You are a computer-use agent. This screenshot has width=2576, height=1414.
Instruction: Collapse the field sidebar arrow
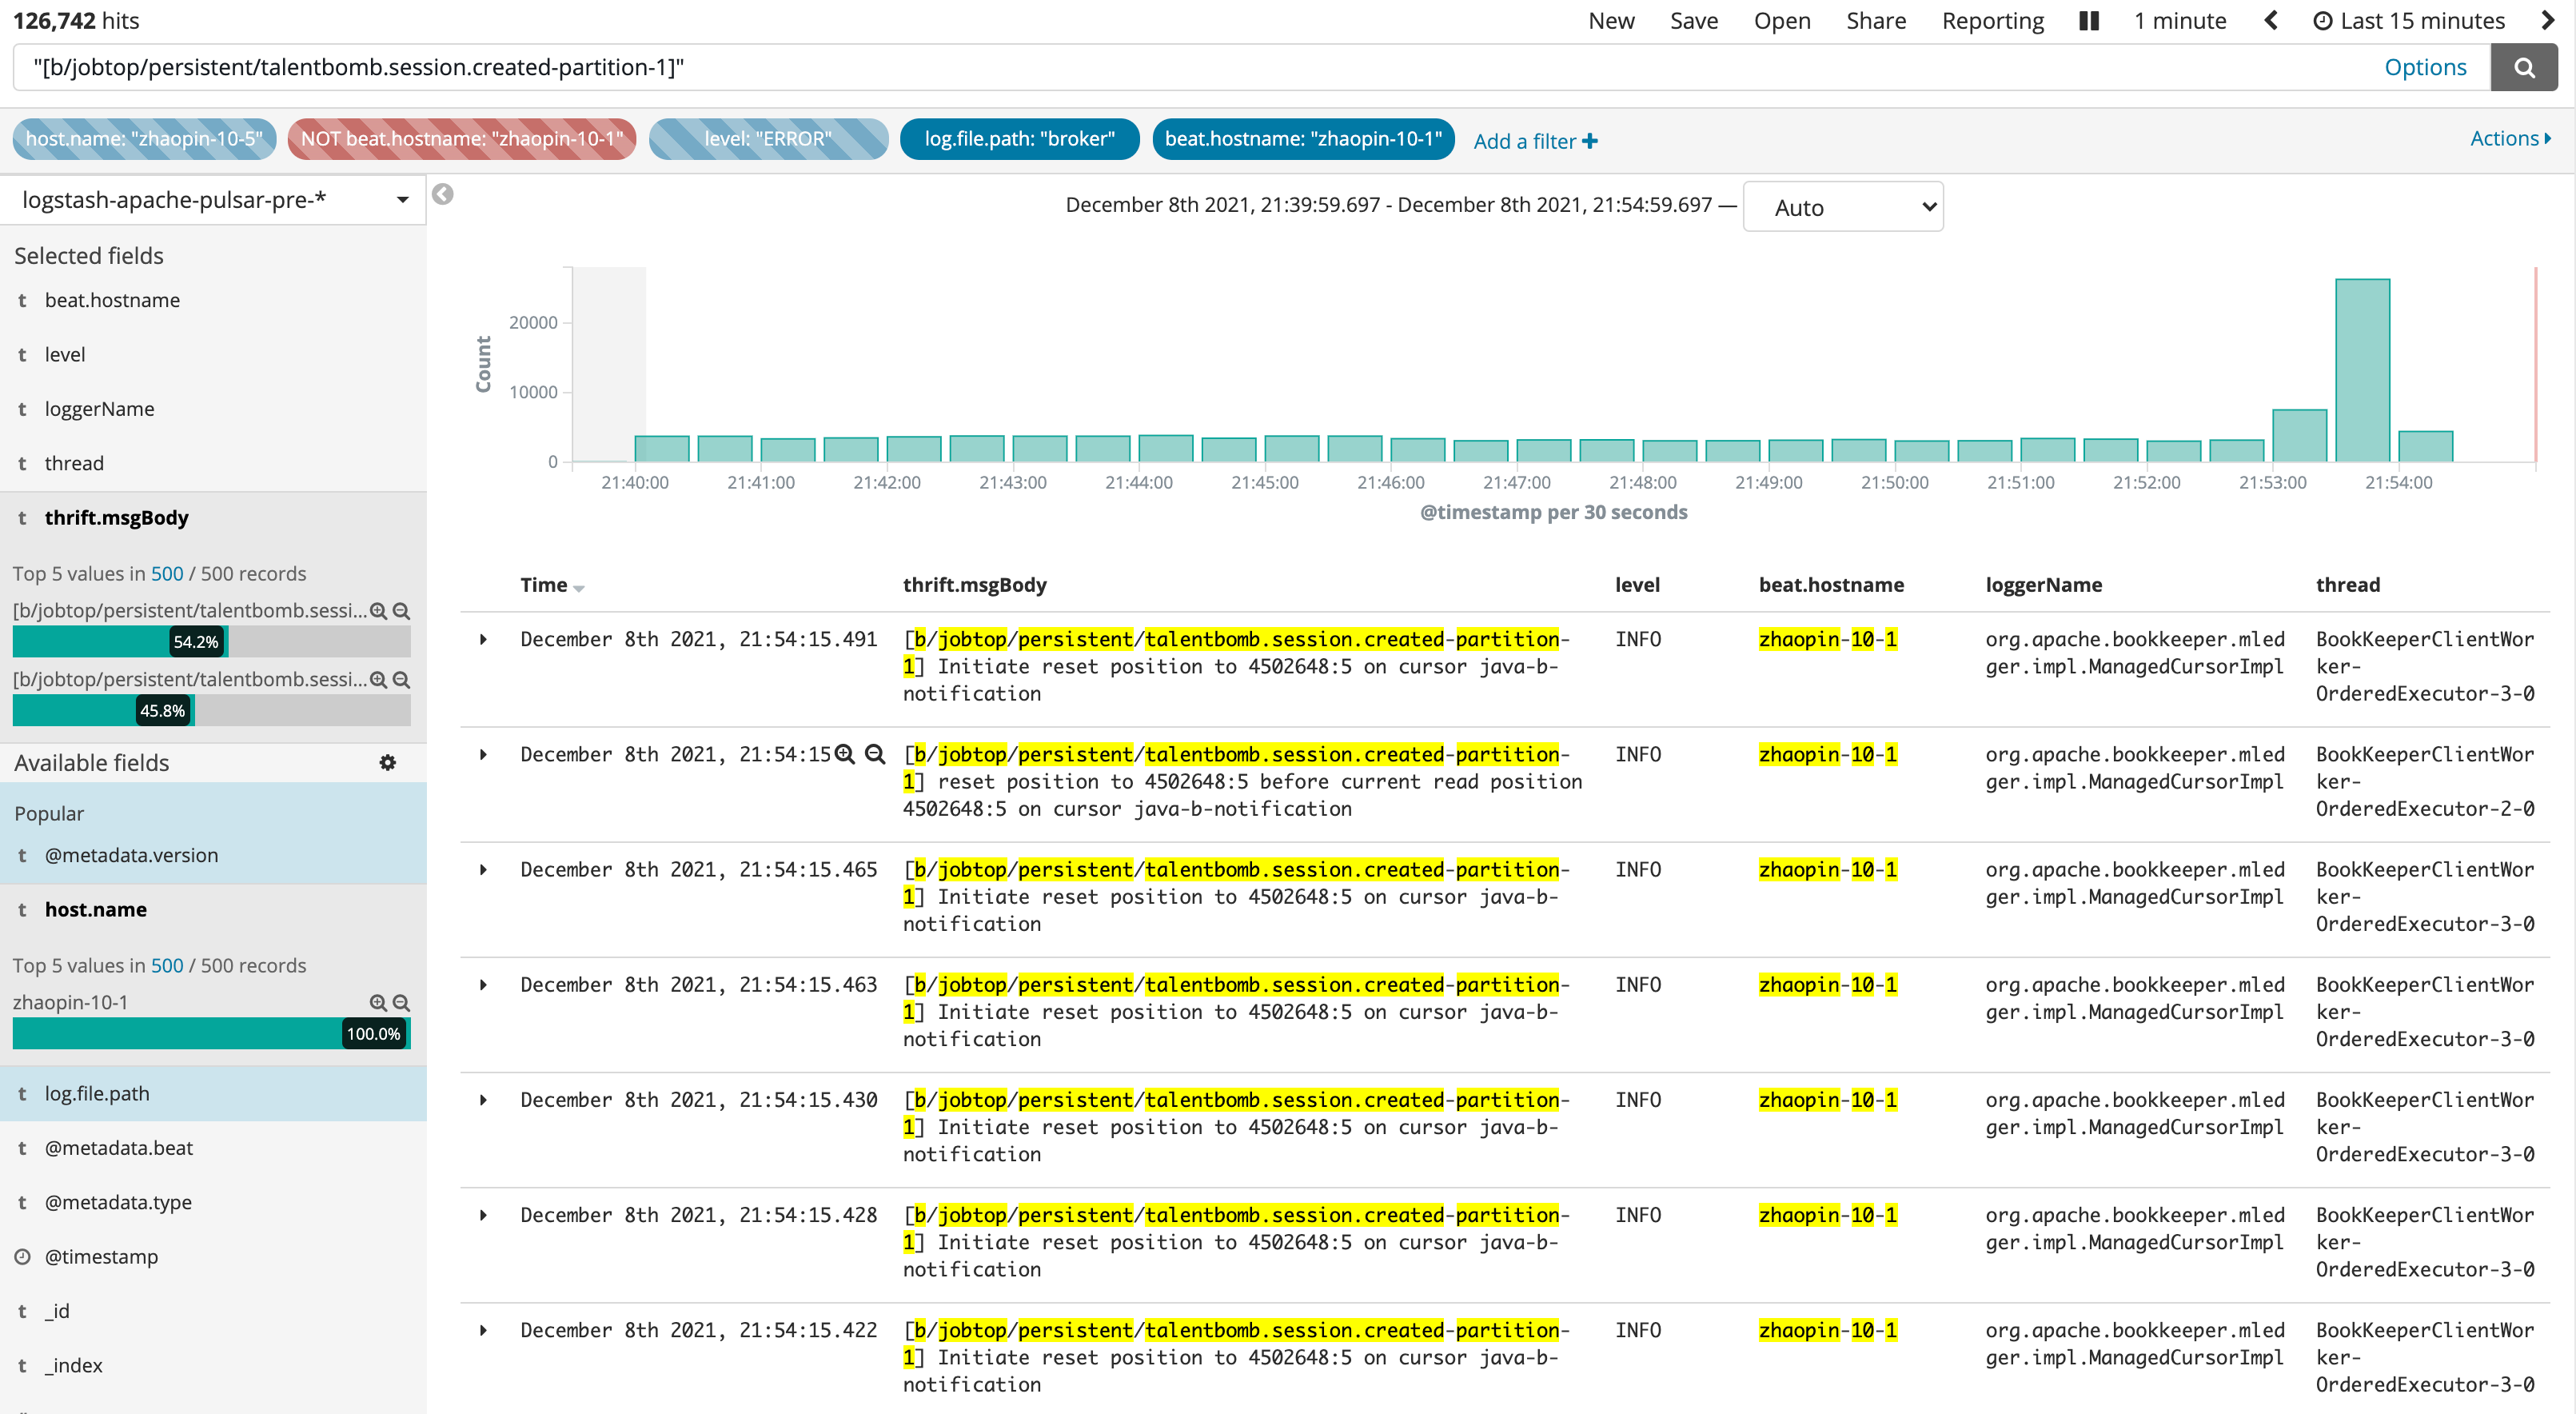(443, 194)
